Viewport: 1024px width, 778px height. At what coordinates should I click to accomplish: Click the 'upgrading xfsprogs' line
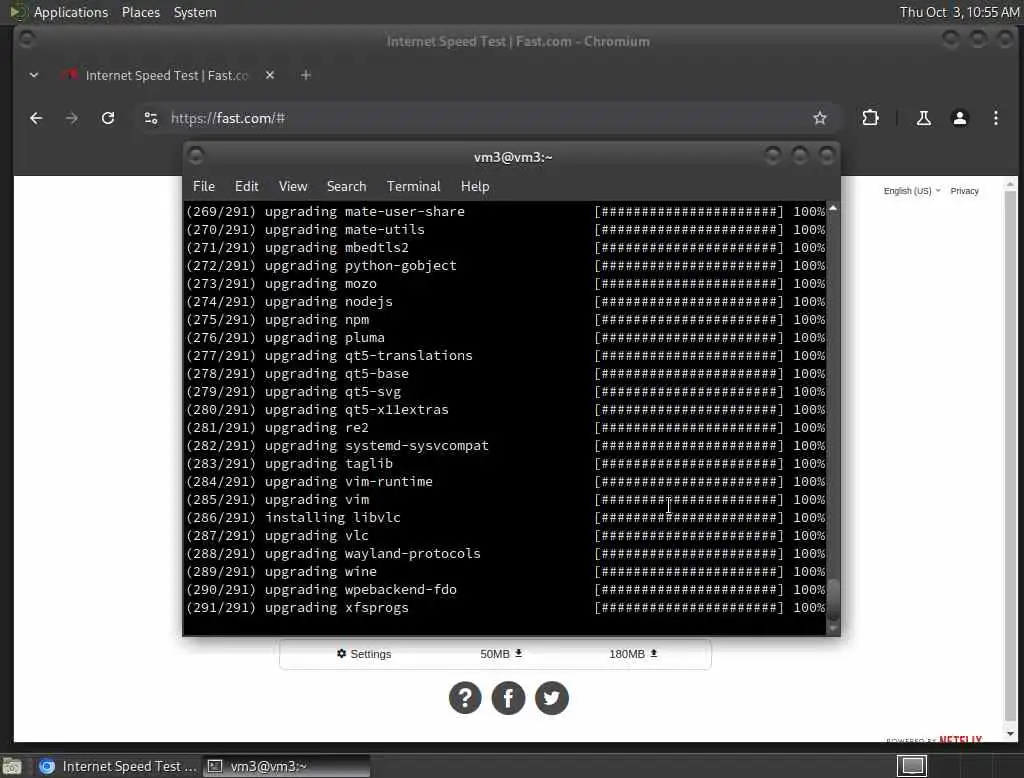pos(505,608)
